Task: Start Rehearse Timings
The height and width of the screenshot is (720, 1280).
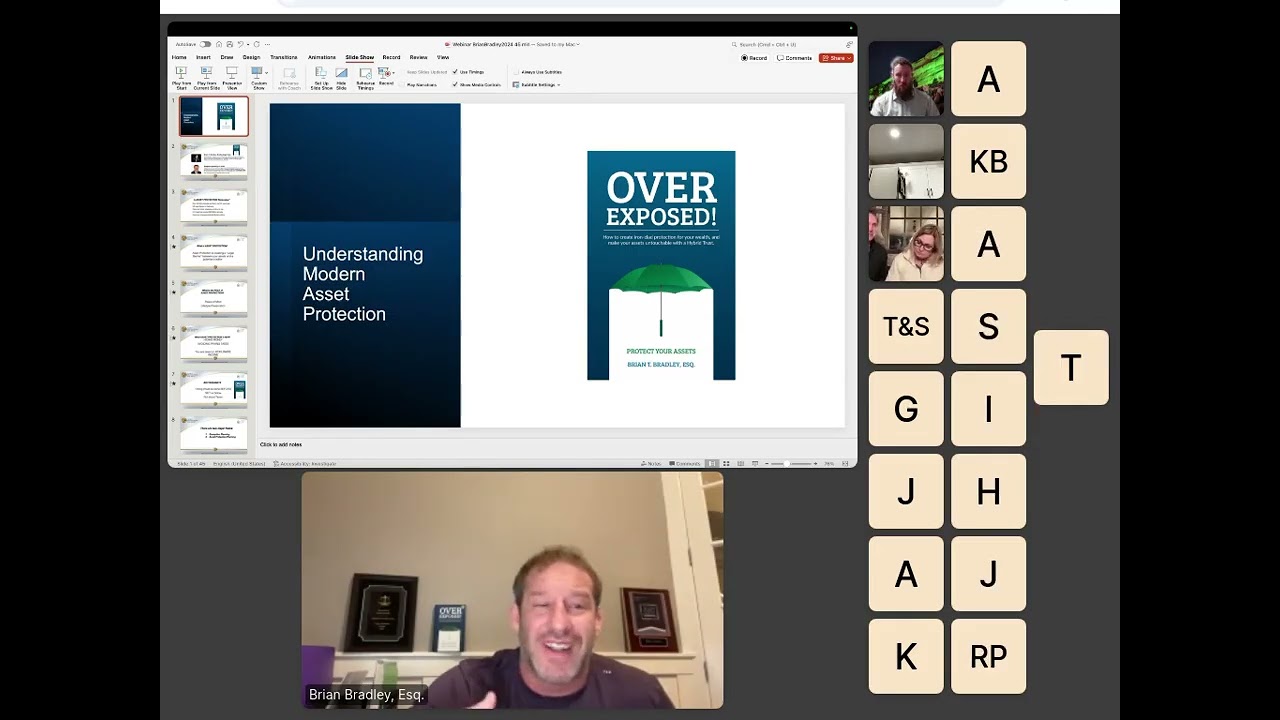Action: tap(366, 73)
